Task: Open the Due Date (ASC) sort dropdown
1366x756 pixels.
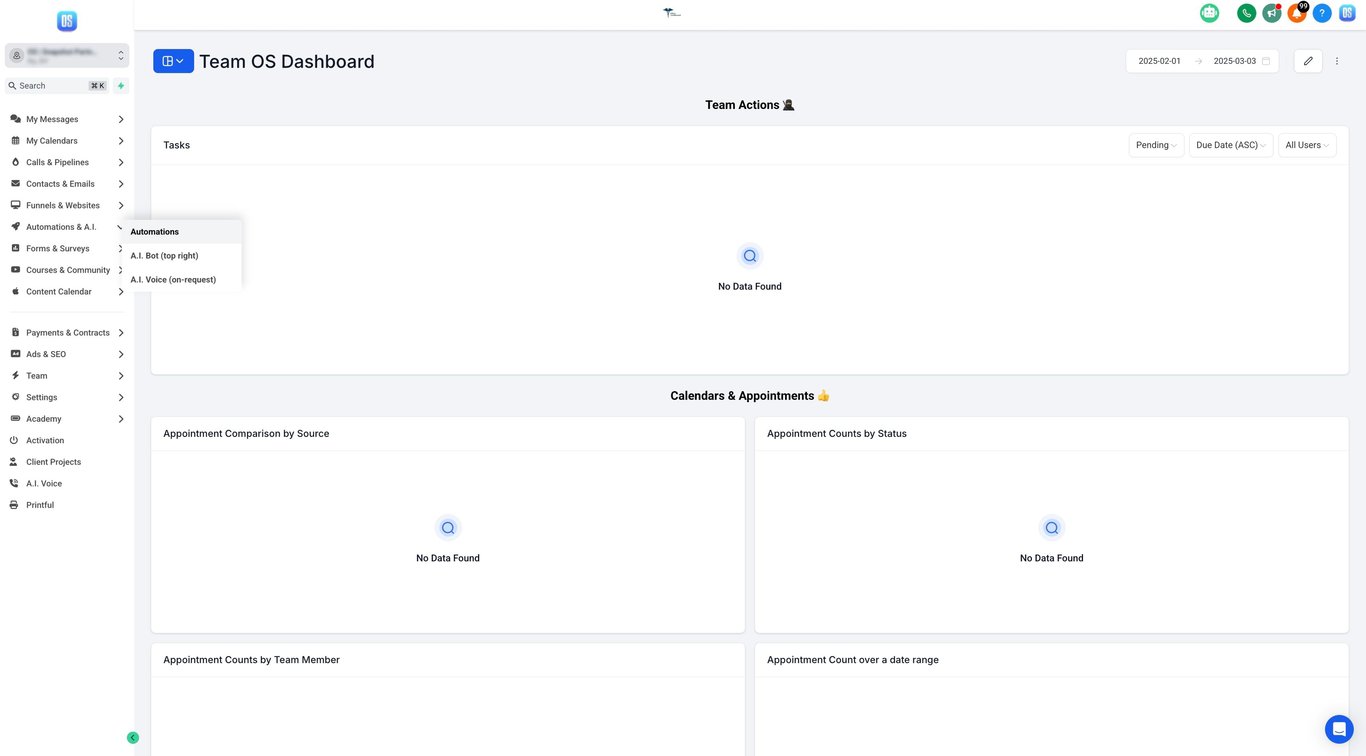Action: coord(1231,145)
